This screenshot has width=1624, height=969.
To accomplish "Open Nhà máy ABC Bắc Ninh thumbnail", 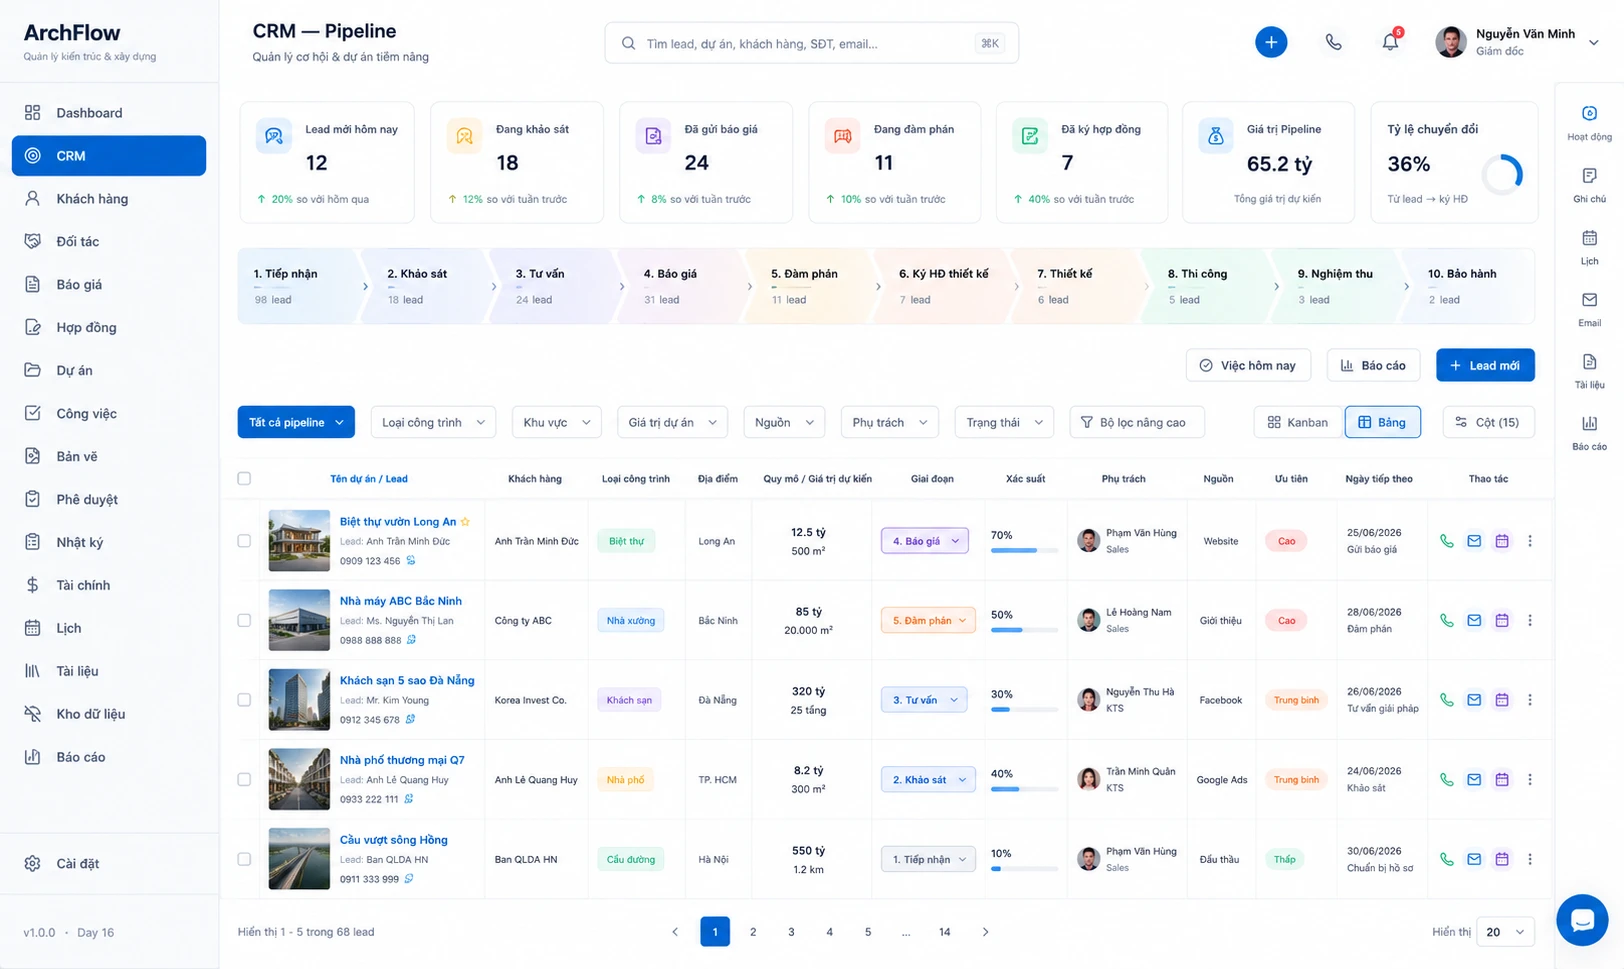I will coord(299,620).
